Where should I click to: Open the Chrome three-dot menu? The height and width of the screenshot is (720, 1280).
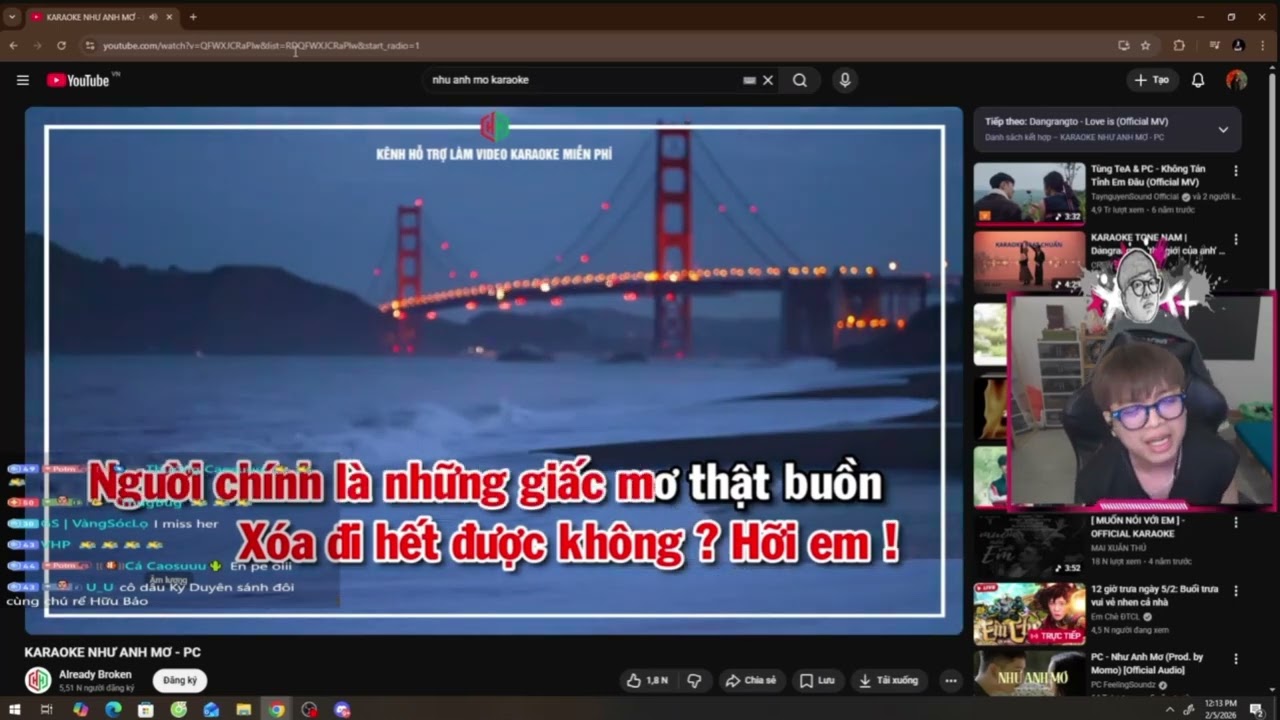click(1263, 45)
